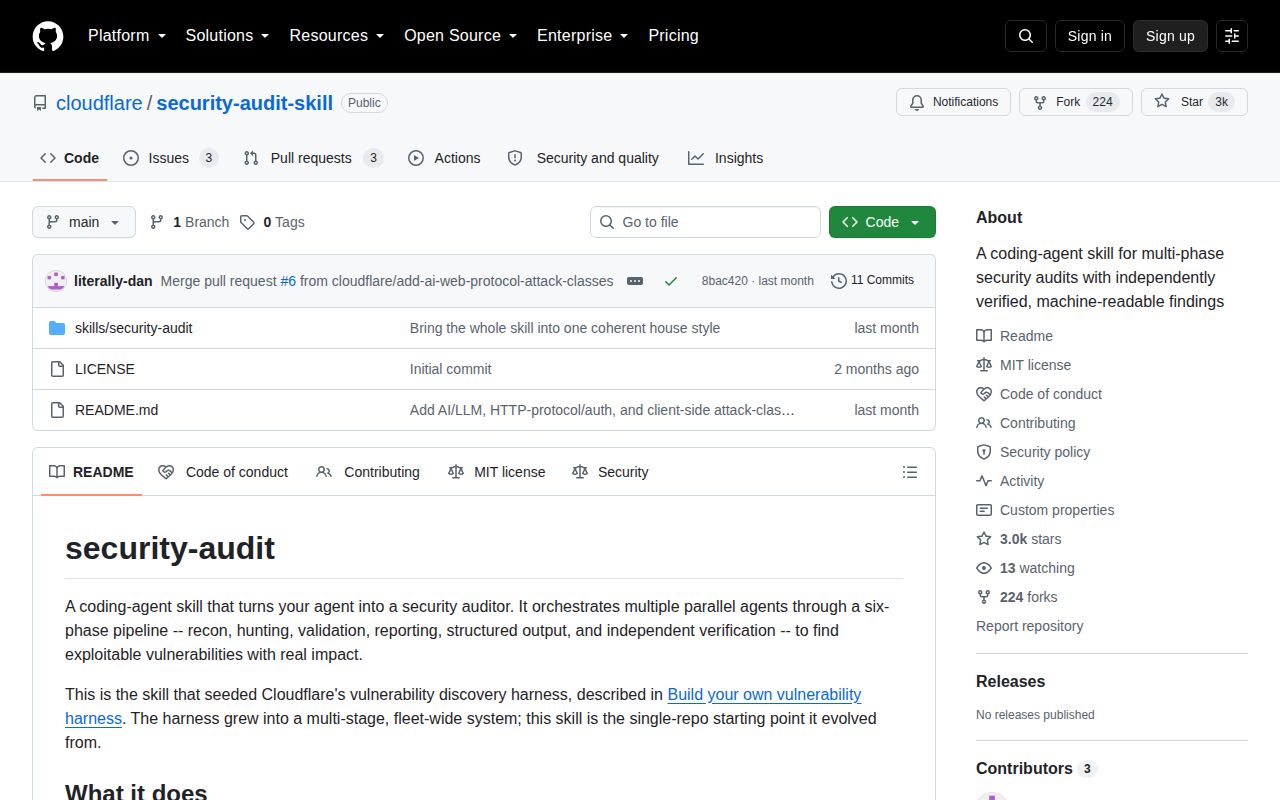Click the history clock icon beside 11 Commits
The width and height of the screenshot is (1280, 800).
tap(839, 281)
